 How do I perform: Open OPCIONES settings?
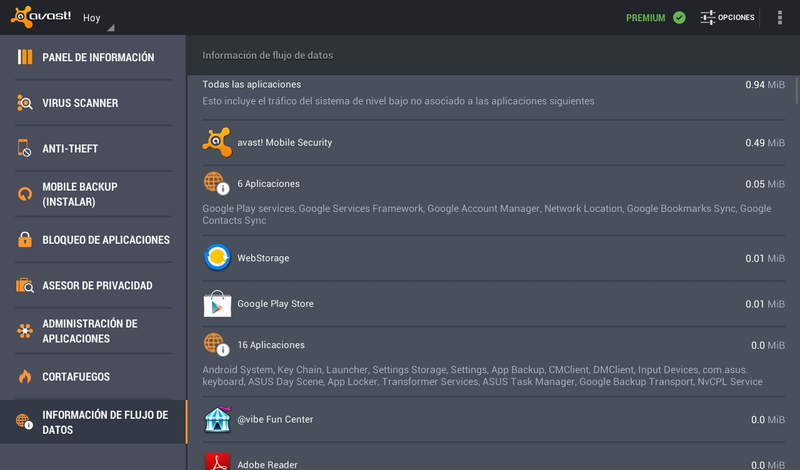(x=727, y=17)
